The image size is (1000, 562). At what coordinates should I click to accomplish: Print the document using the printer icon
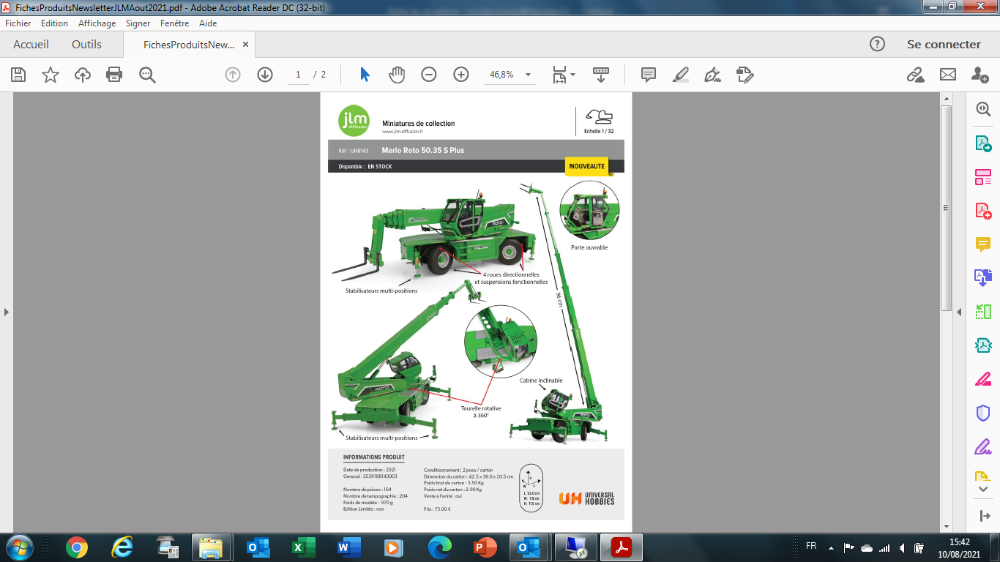coord(114,75)
